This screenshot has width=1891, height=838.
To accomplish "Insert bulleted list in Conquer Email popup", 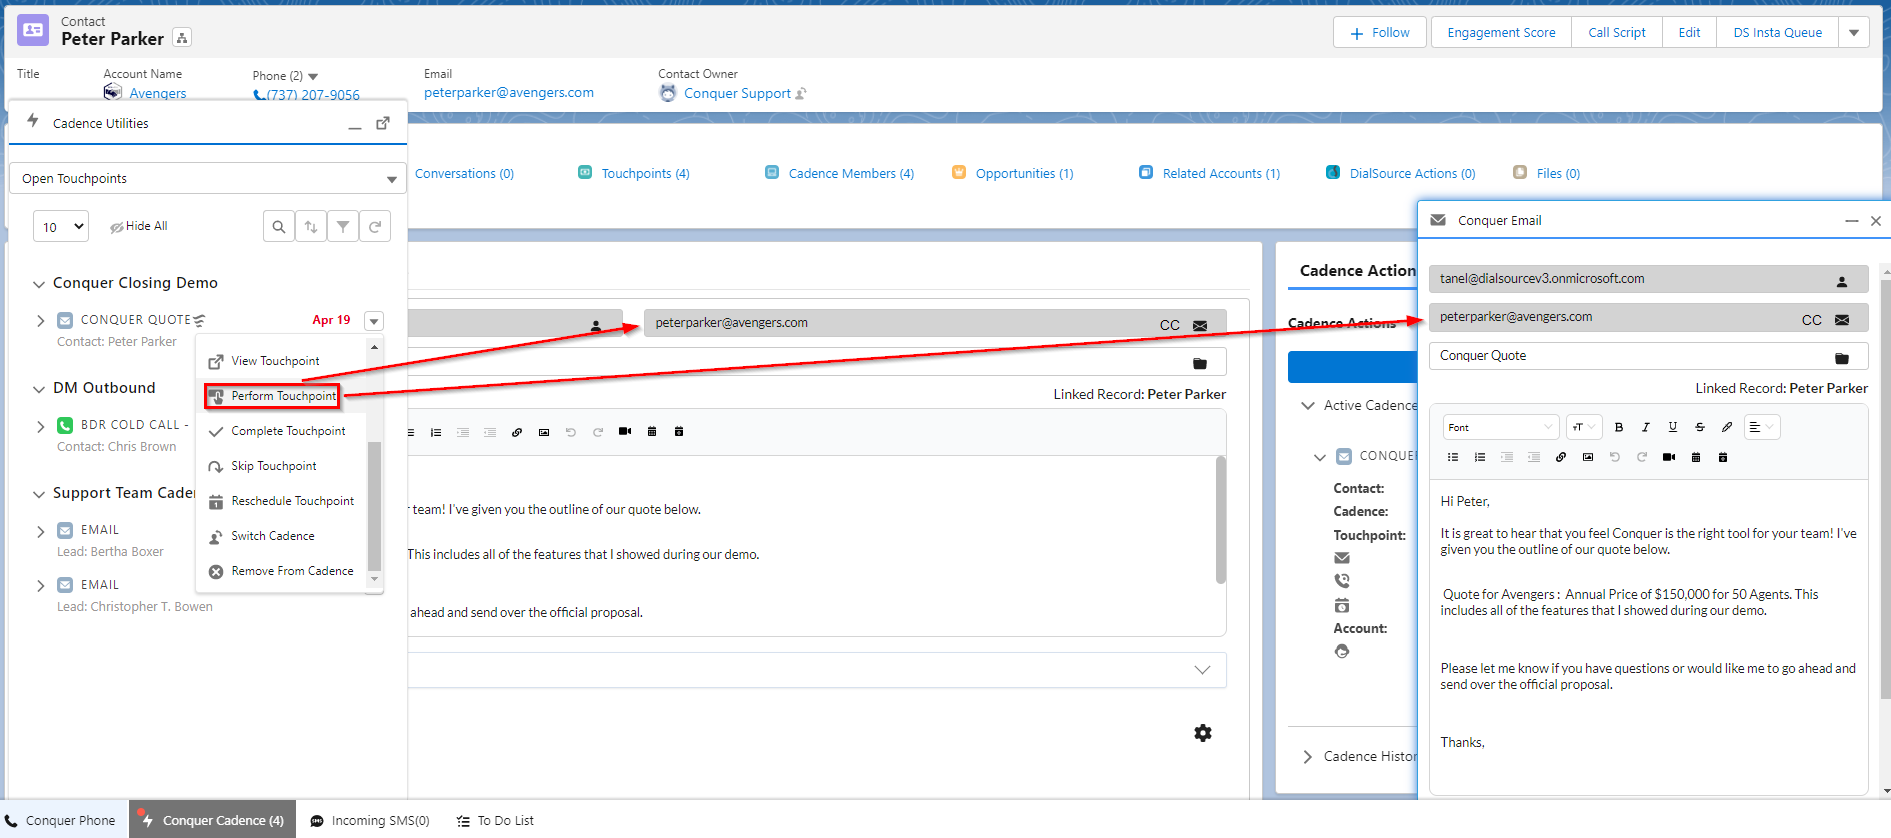I will point(1453,457).
